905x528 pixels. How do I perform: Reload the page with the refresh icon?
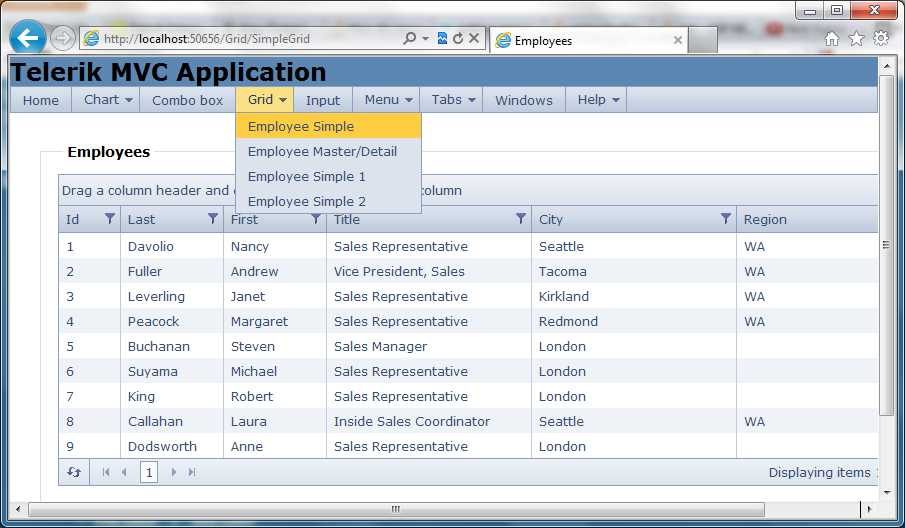[458, 39]
